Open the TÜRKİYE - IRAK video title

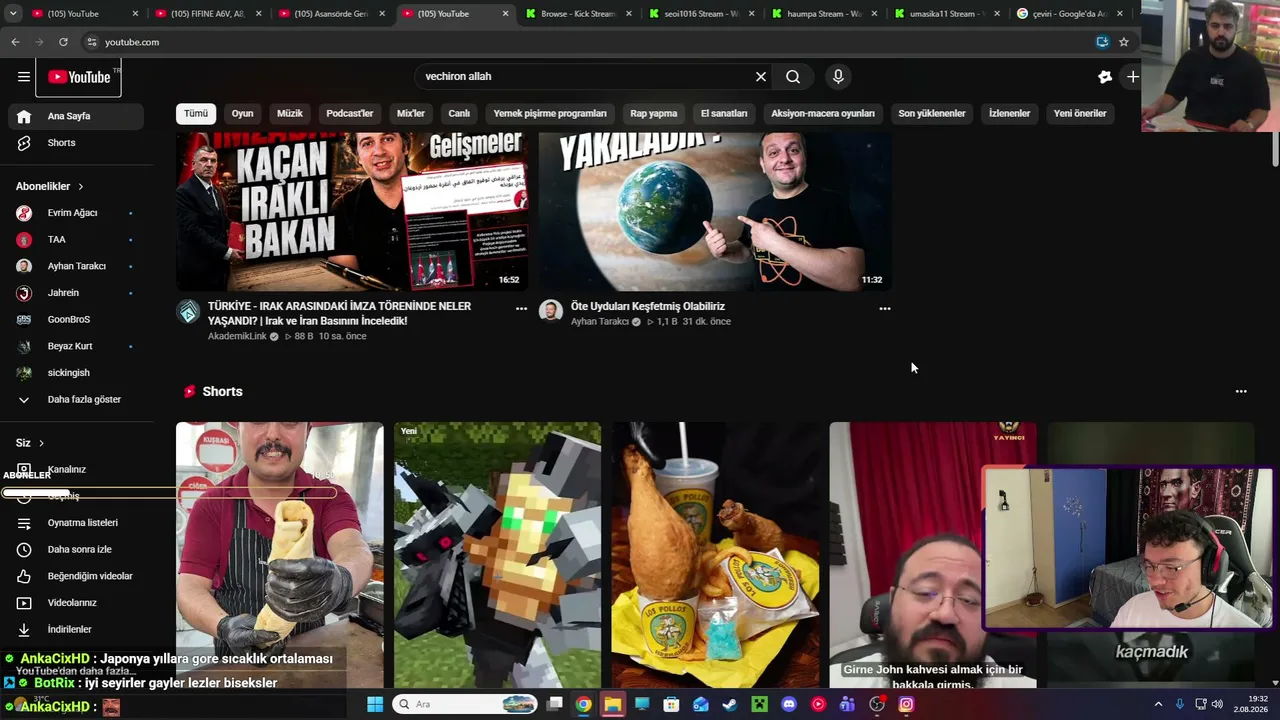coord(340,314)
